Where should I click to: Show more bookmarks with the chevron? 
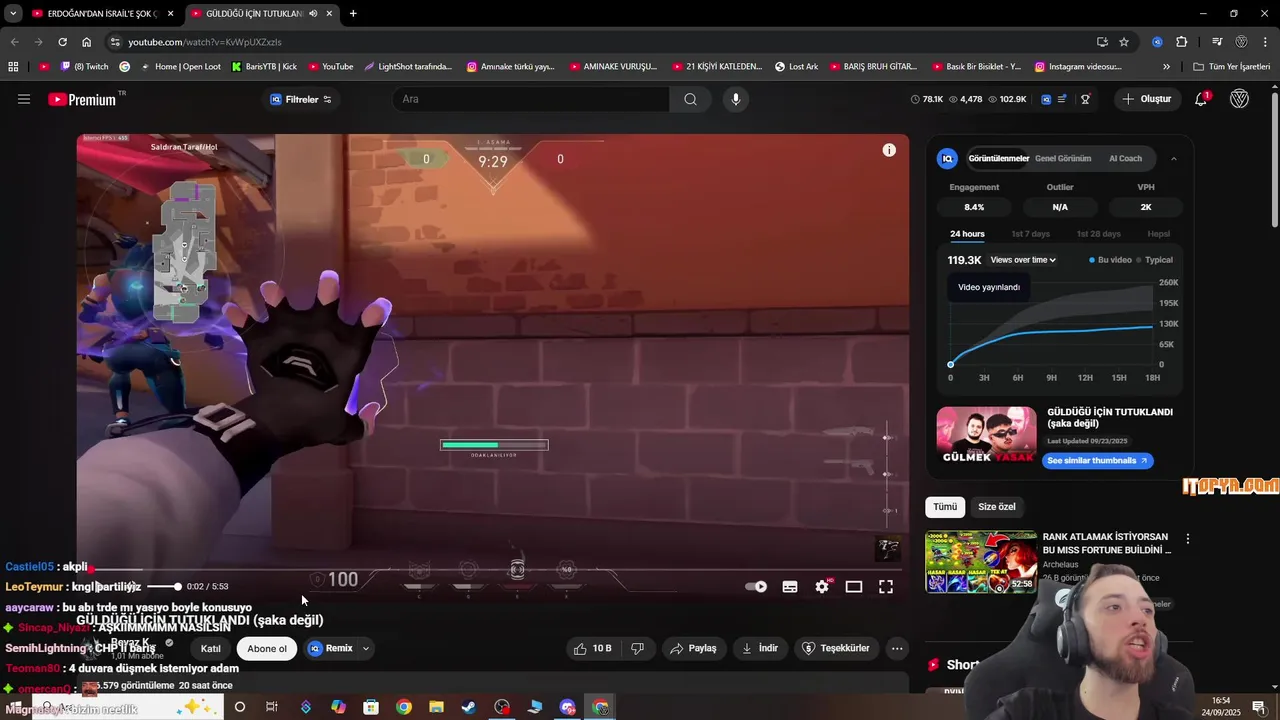click(1166, 67)
